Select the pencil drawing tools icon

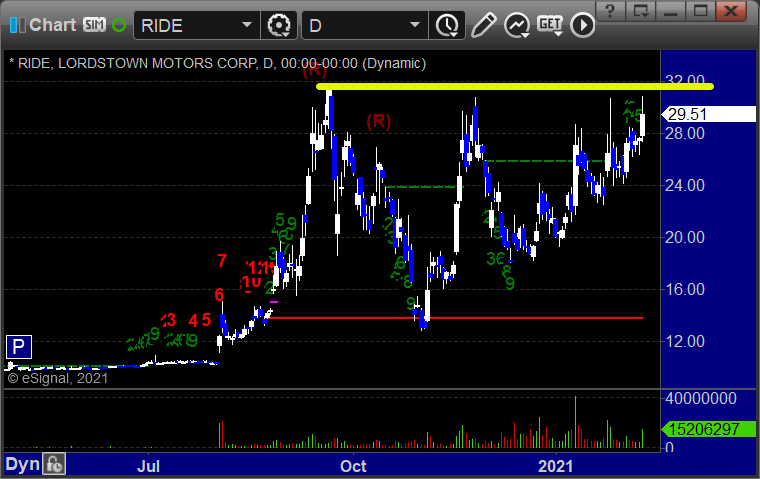tap(483, 25)
